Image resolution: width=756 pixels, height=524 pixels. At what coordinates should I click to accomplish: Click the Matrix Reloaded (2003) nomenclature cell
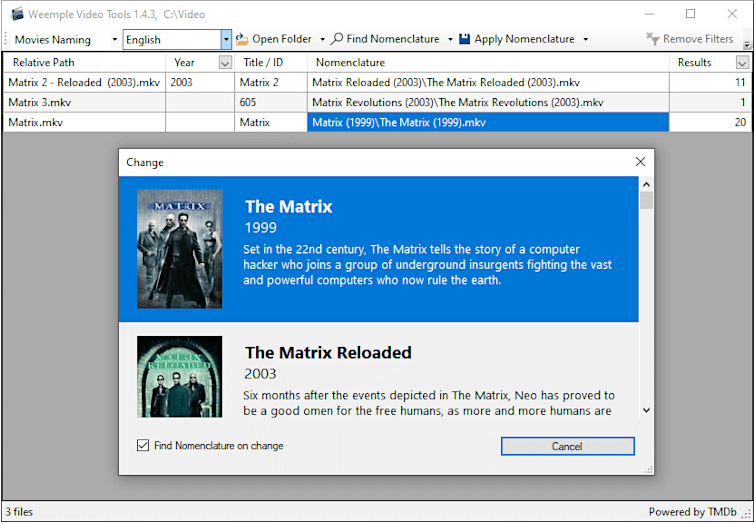click(488, 82)
